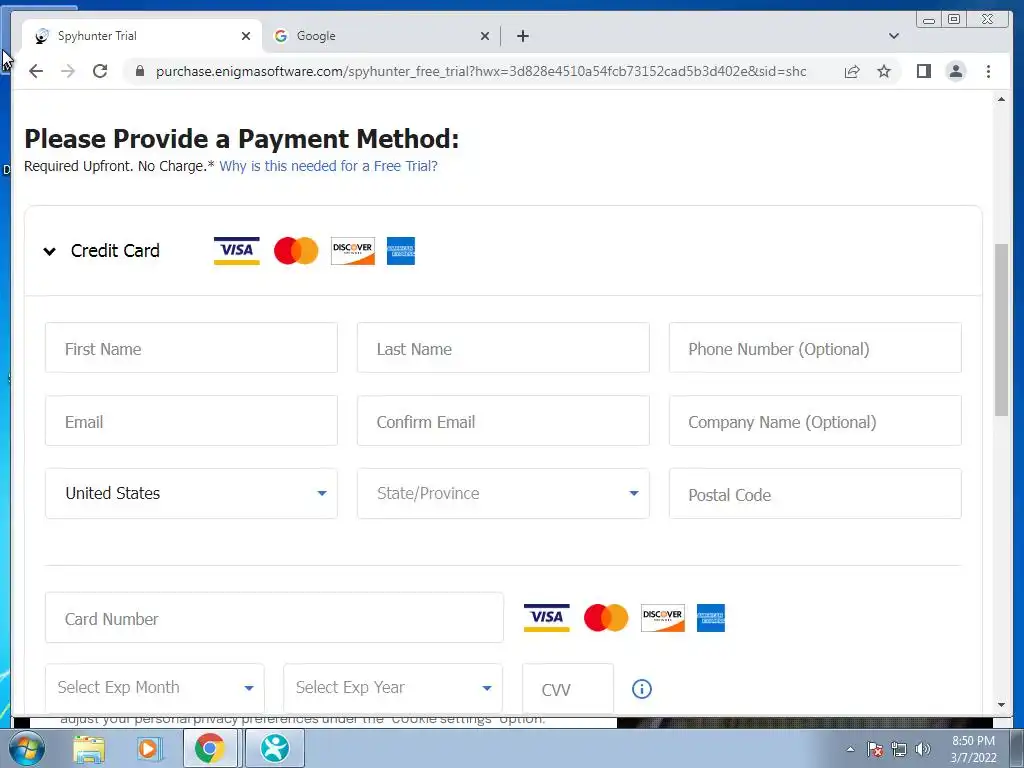
Task: Go back to the previous page
Action: (x=36, y=71)
